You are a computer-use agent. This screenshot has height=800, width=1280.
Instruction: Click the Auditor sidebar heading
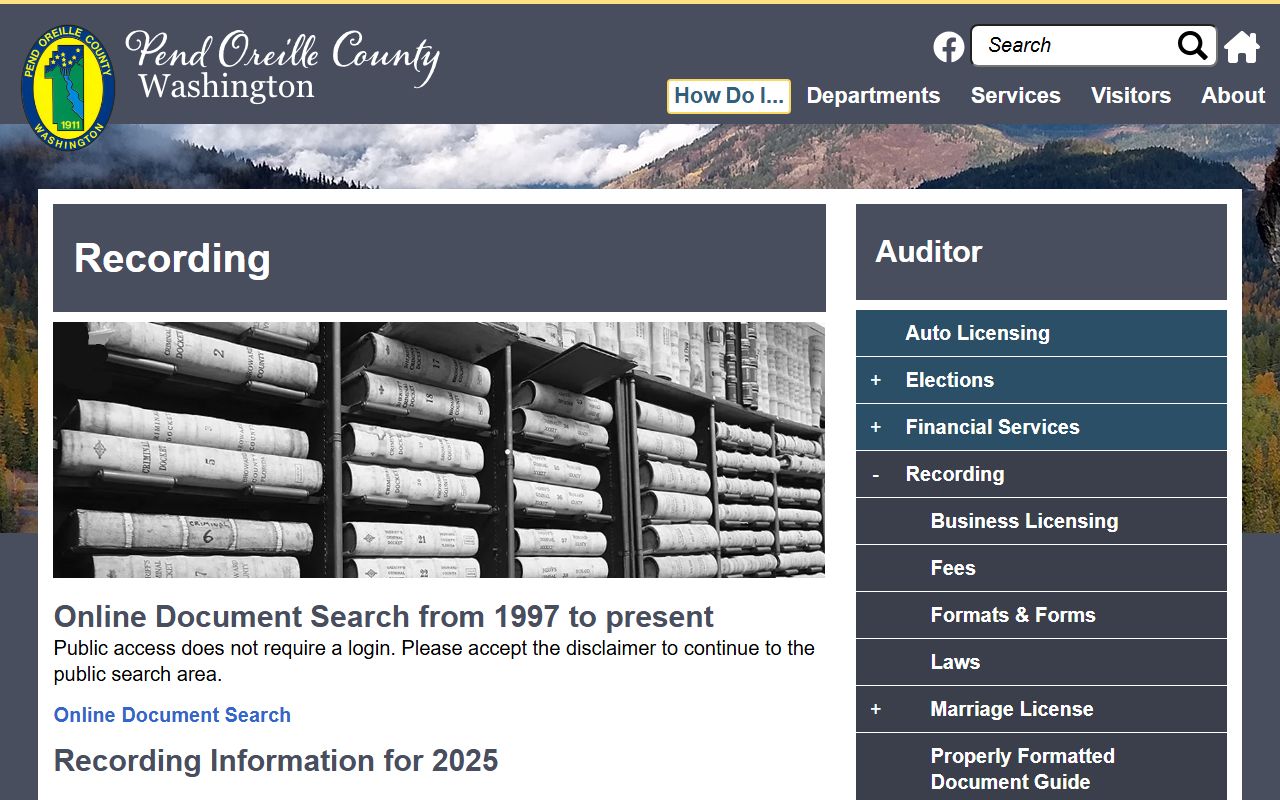pyautogui.click(x=929, y=252)
